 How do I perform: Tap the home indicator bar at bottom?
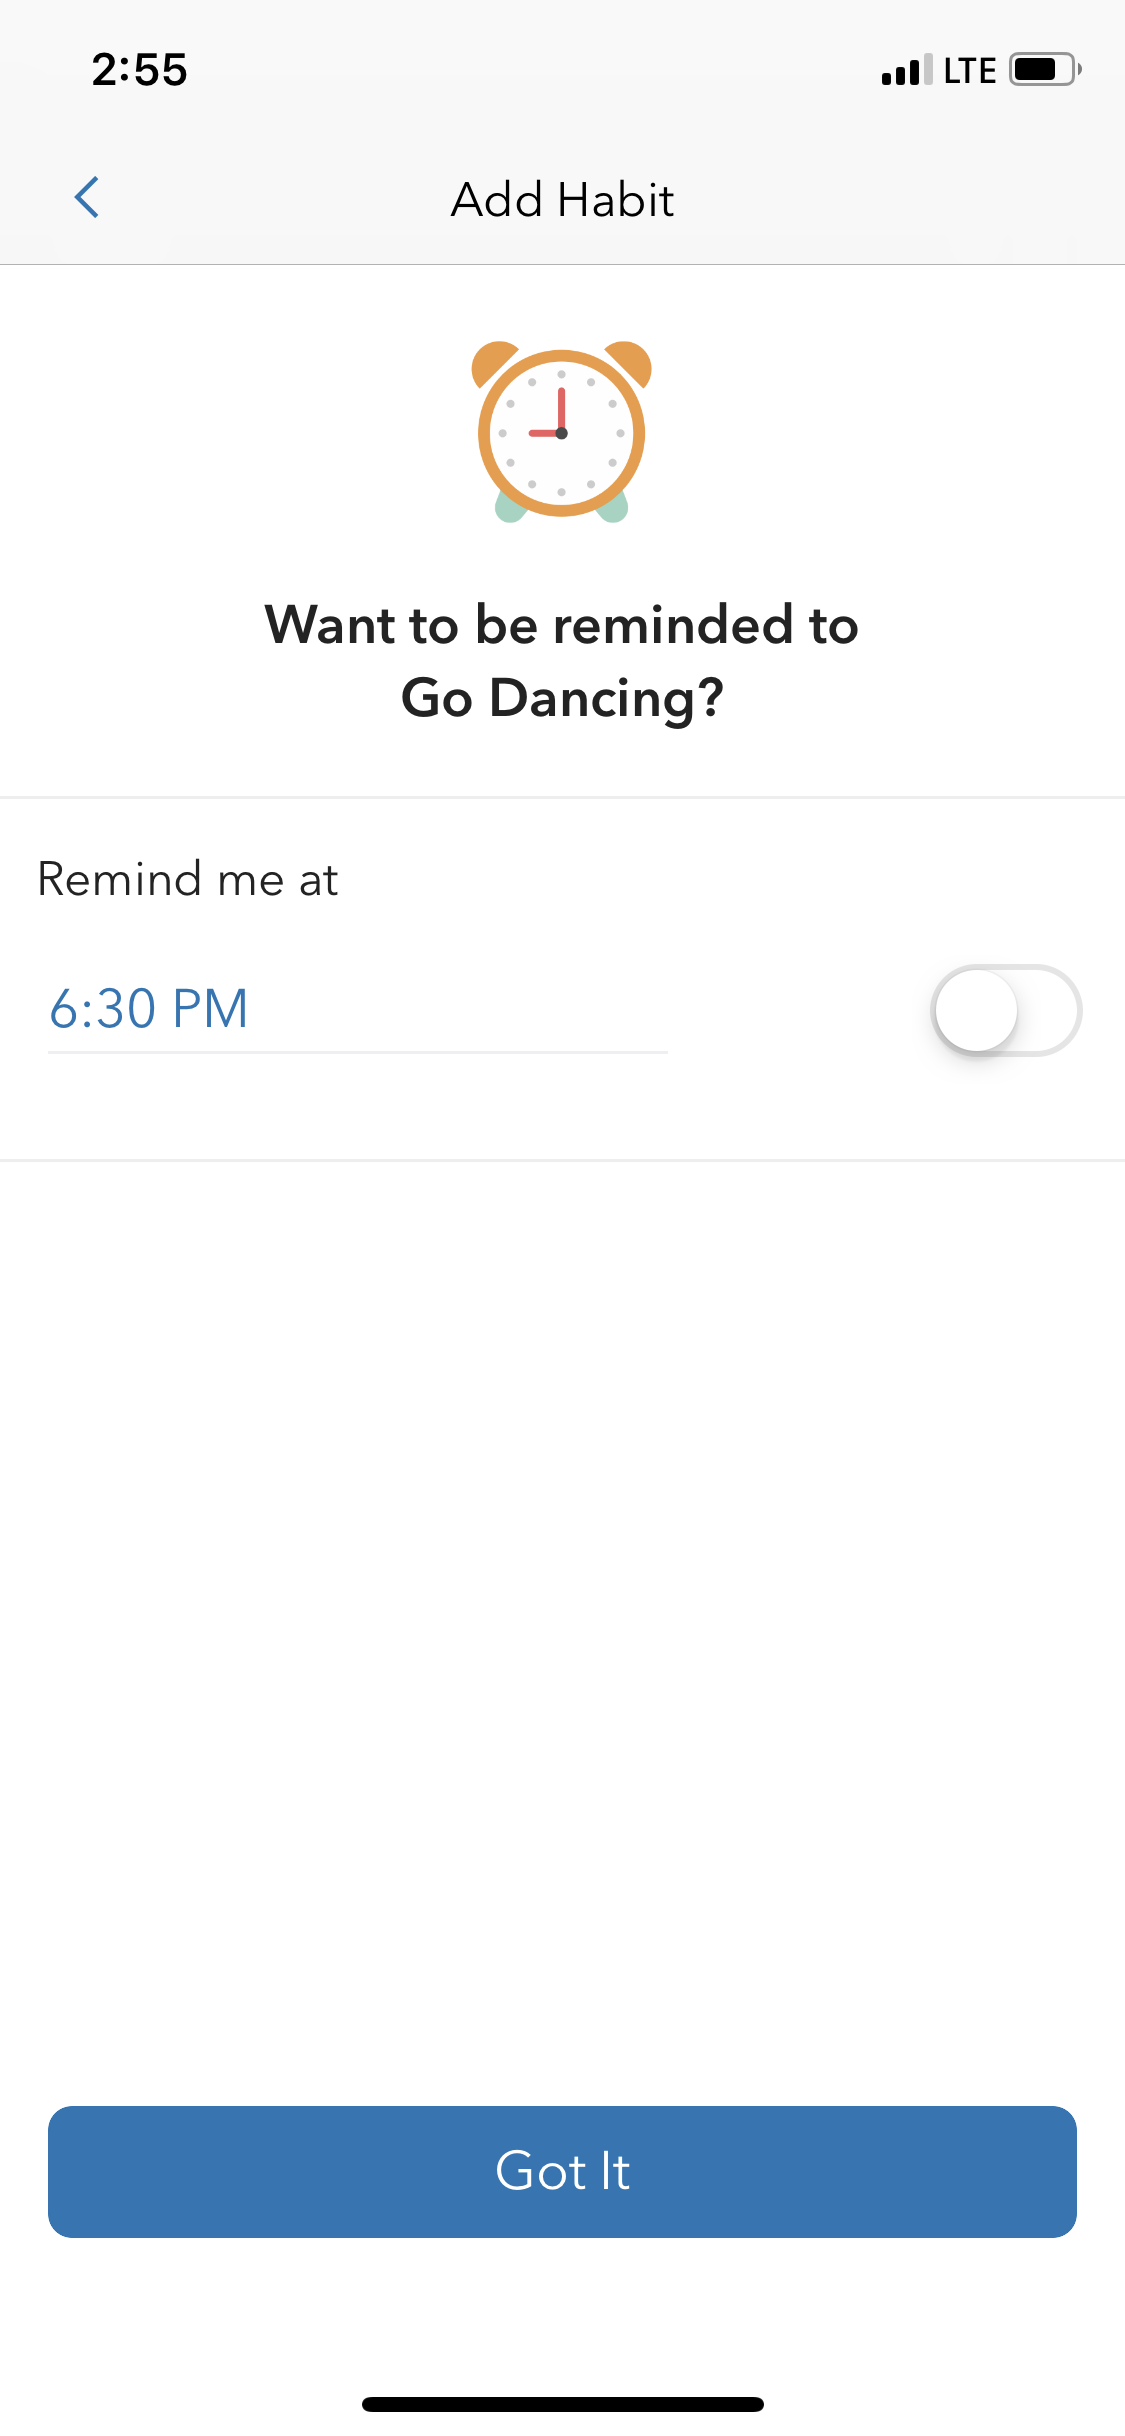pyautogui.click(x=562, y=2404)
